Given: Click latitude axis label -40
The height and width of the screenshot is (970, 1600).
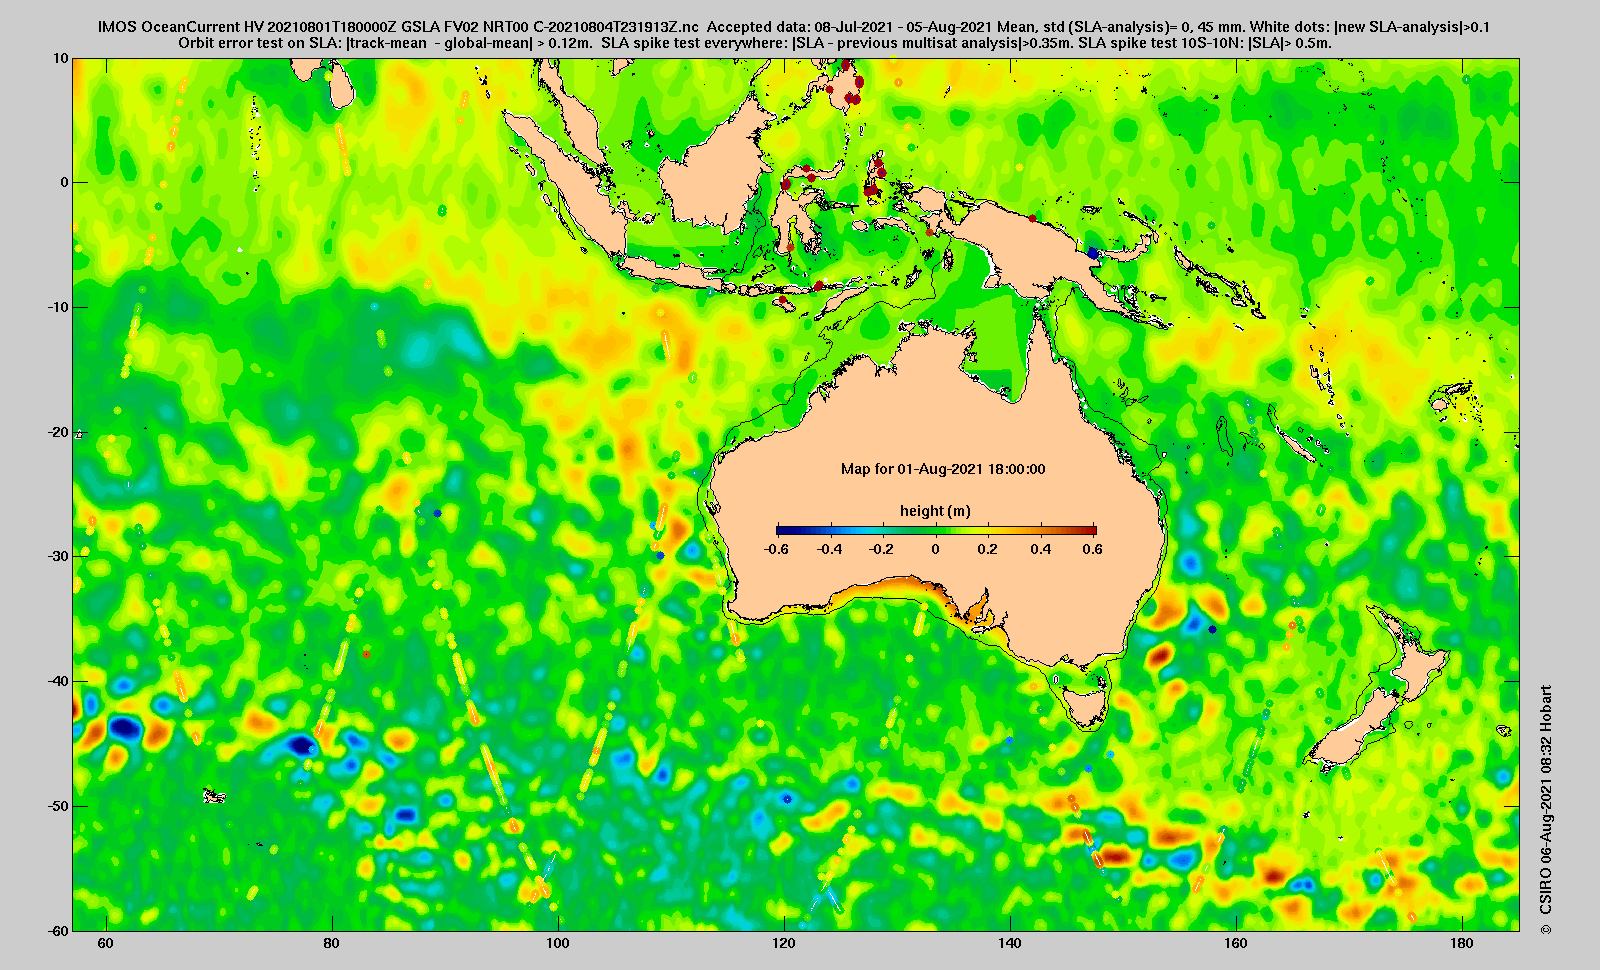Looking at the screenshot, I should tap(59, 681).
